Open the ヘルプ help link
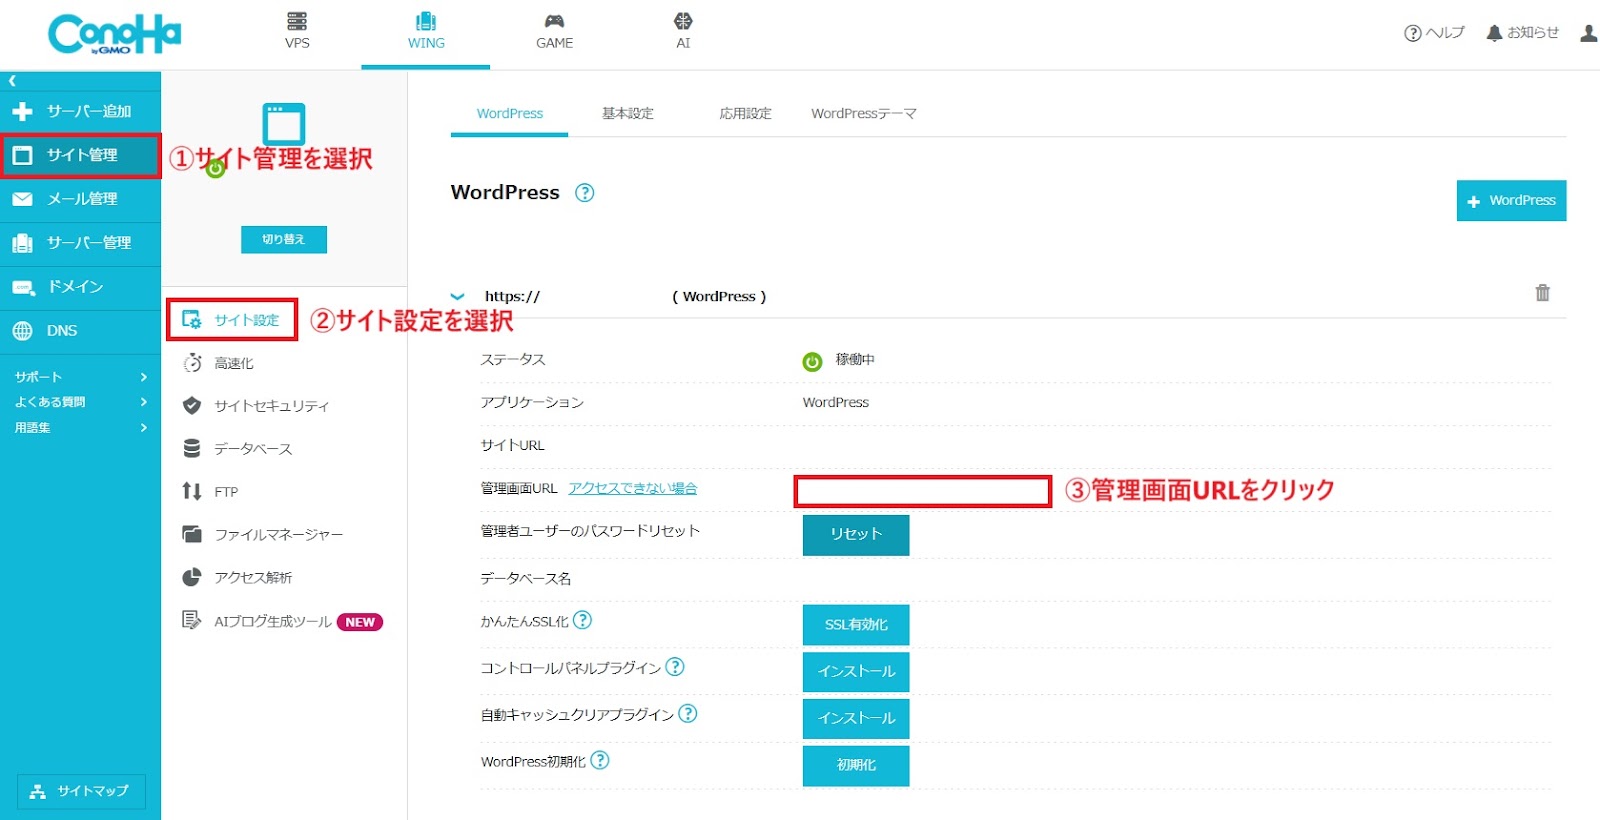This screenshot has height=820, width=1600. pyautogui.click(x=1434, y=33)
